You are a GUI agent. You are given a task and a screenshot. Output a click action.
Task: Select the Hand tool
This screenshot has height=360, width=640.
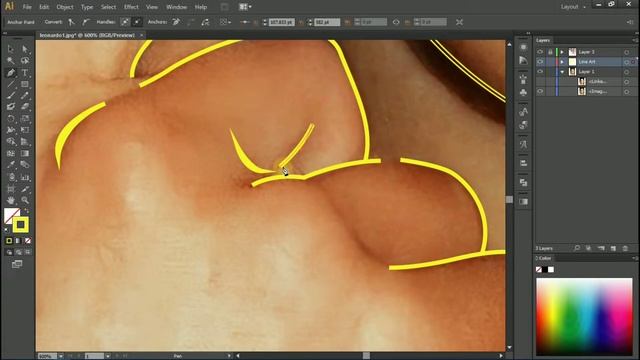(11, 200)
